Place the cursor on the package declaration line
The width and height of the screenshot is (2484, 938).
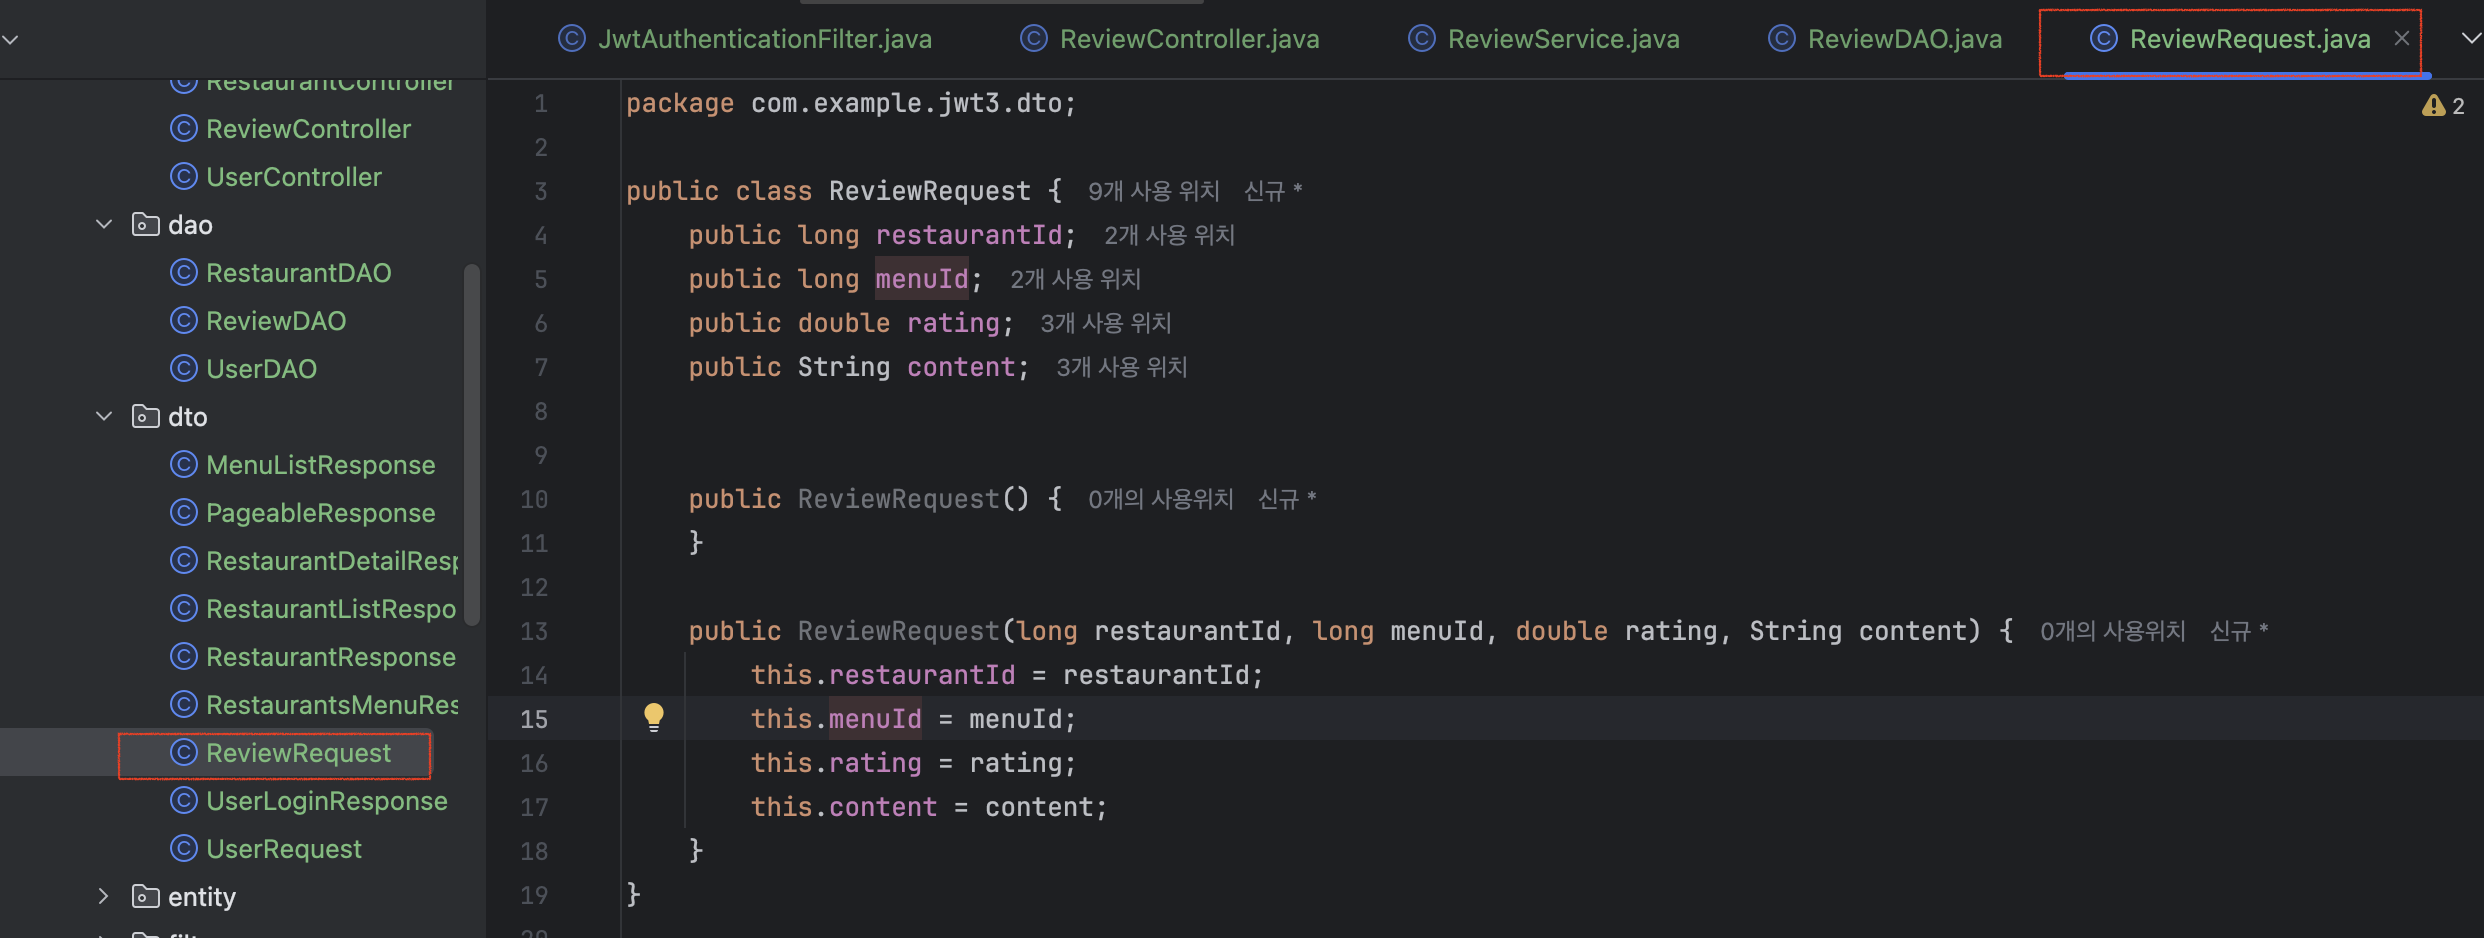coord(851,103)
